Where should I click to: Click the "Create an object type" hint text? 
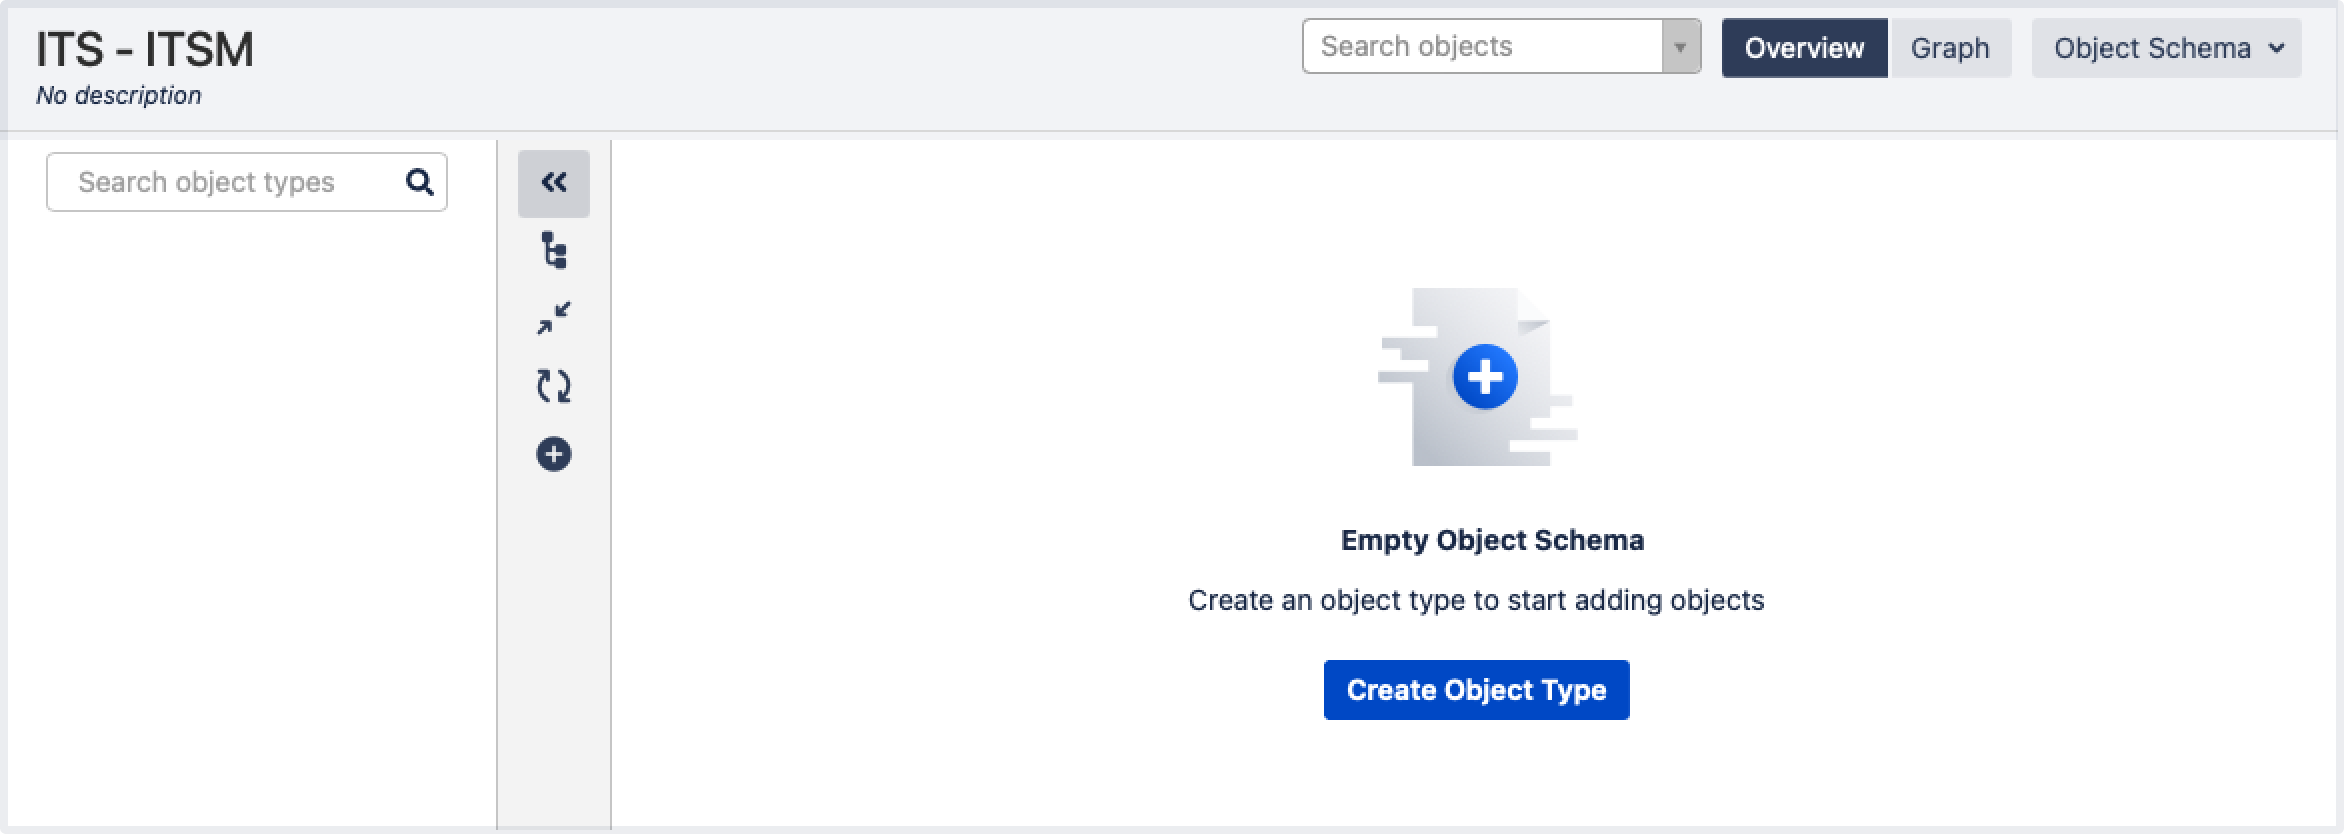point(1476,601)
